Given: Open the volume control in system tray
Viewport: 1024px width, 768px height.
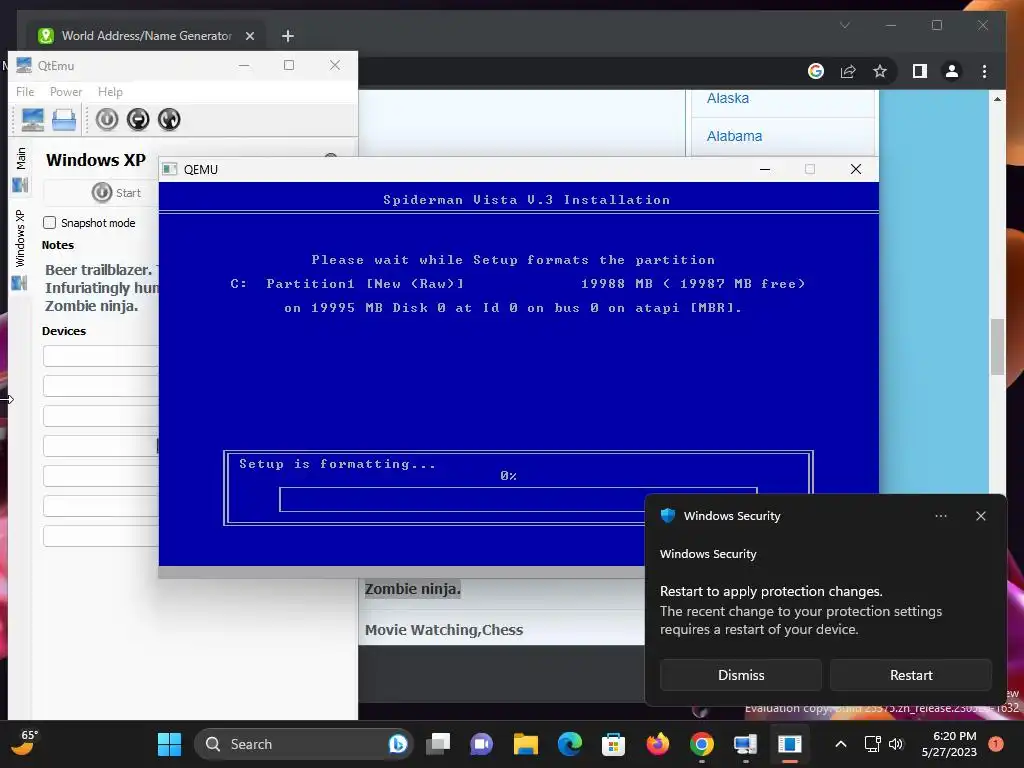Looking at the screenshot, I should tap(896, 744).
